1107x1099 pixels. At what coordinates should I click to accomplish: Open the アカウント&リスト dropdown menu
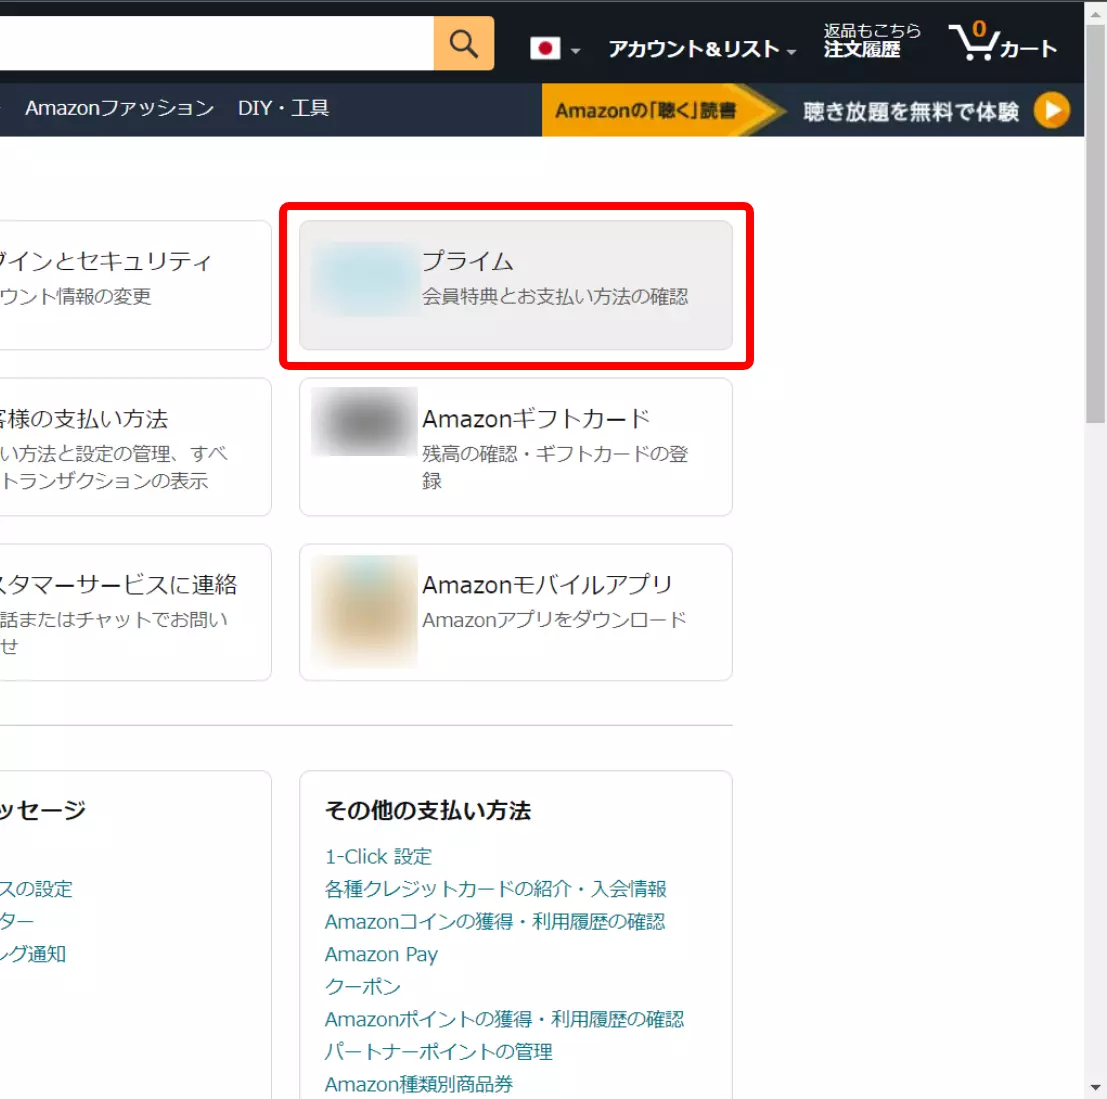(x=702, y=49)
